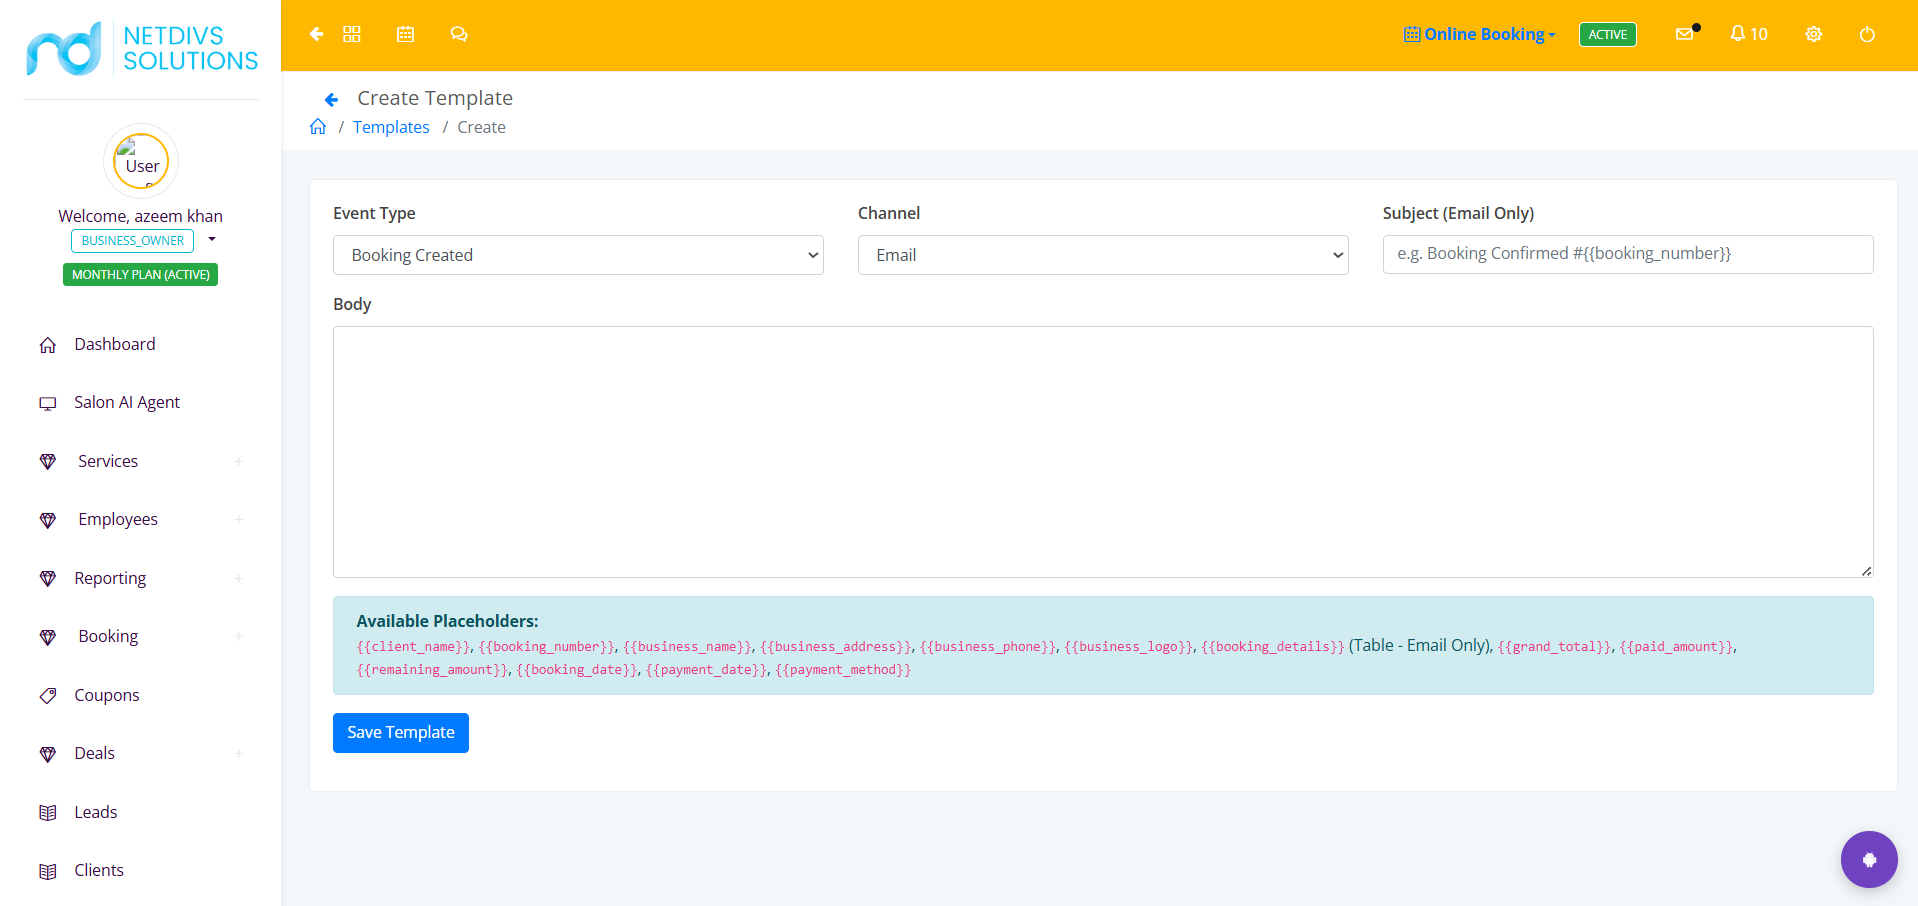Open Dashboard in the sidebar
Viewport: 1918px width, 906px height.
point(115,344)
